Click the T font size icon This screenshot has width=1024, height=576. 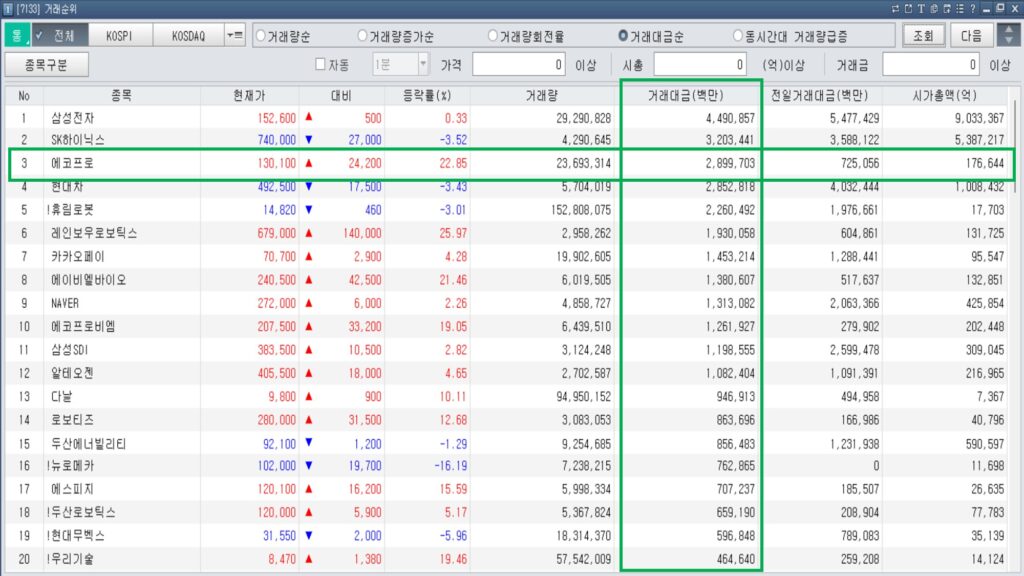(922, 8)
